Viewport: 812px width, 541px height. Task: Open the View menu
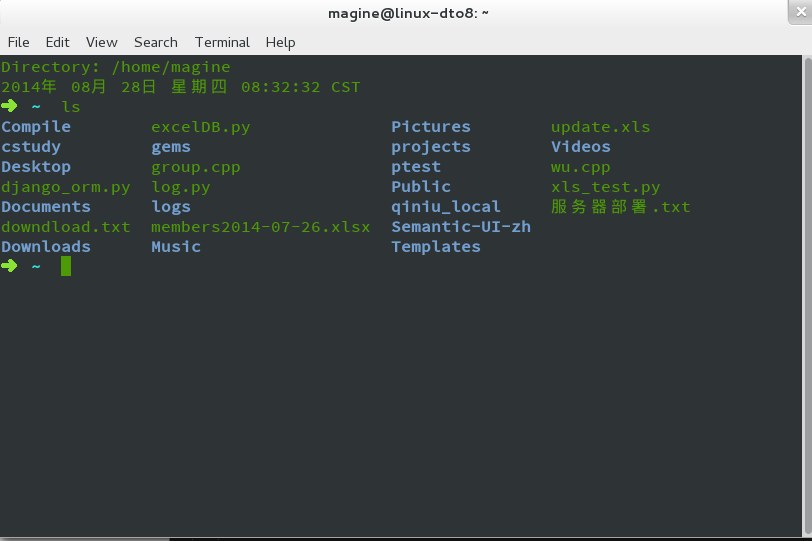[101, 42]
